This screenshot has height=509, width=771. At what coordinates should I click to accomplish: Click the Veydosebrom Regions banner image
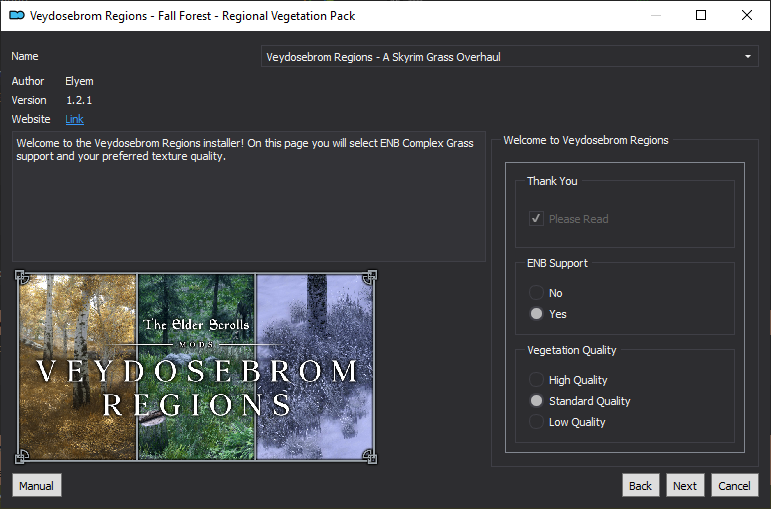point(196,367)
